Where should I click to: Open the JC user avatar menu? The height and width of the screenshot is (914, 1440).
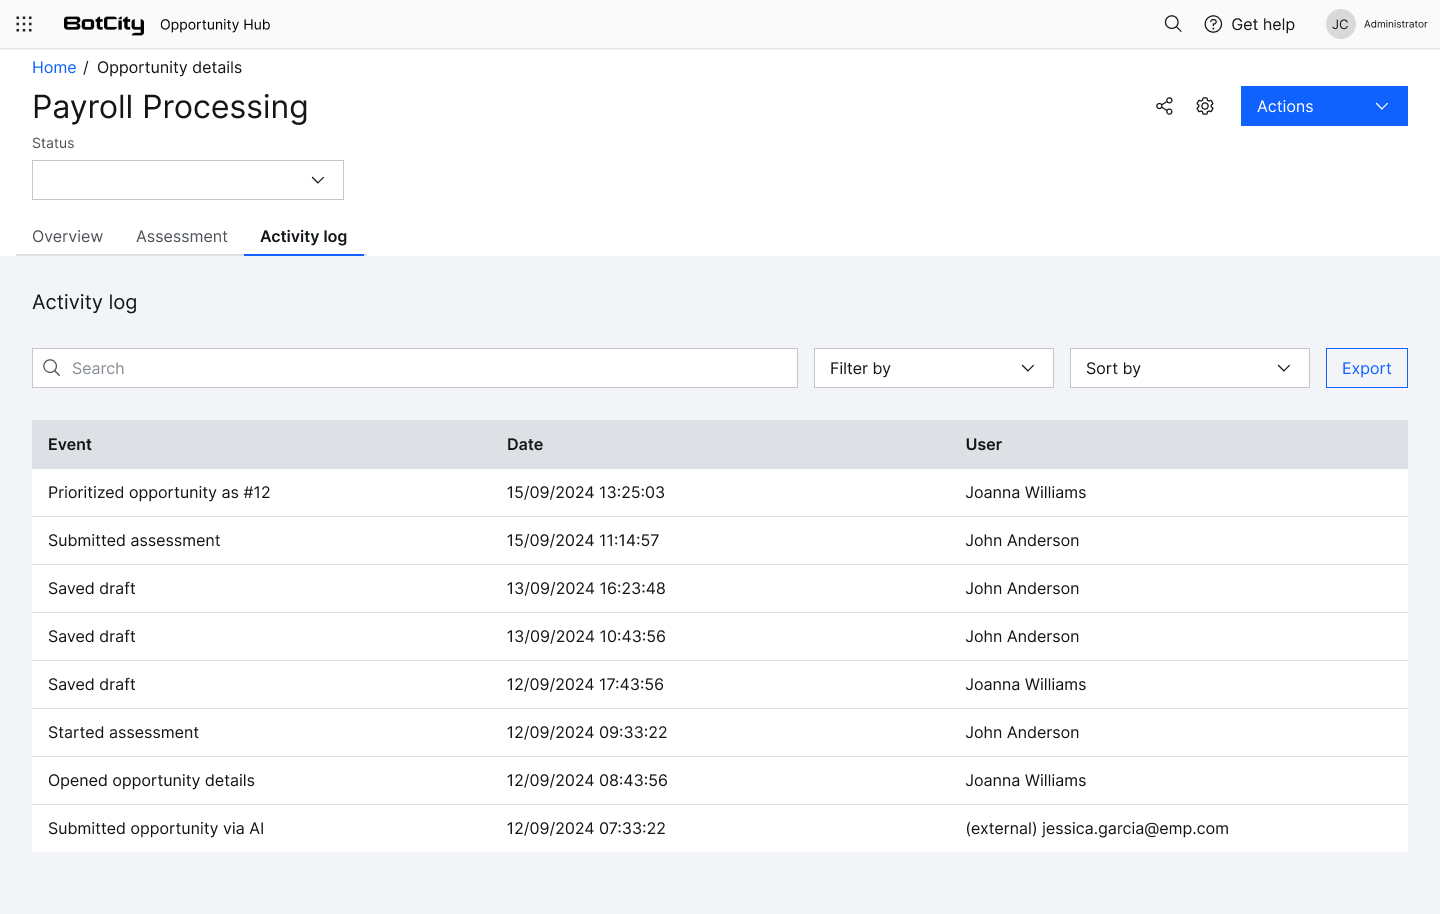click(x=1340, y=24)
